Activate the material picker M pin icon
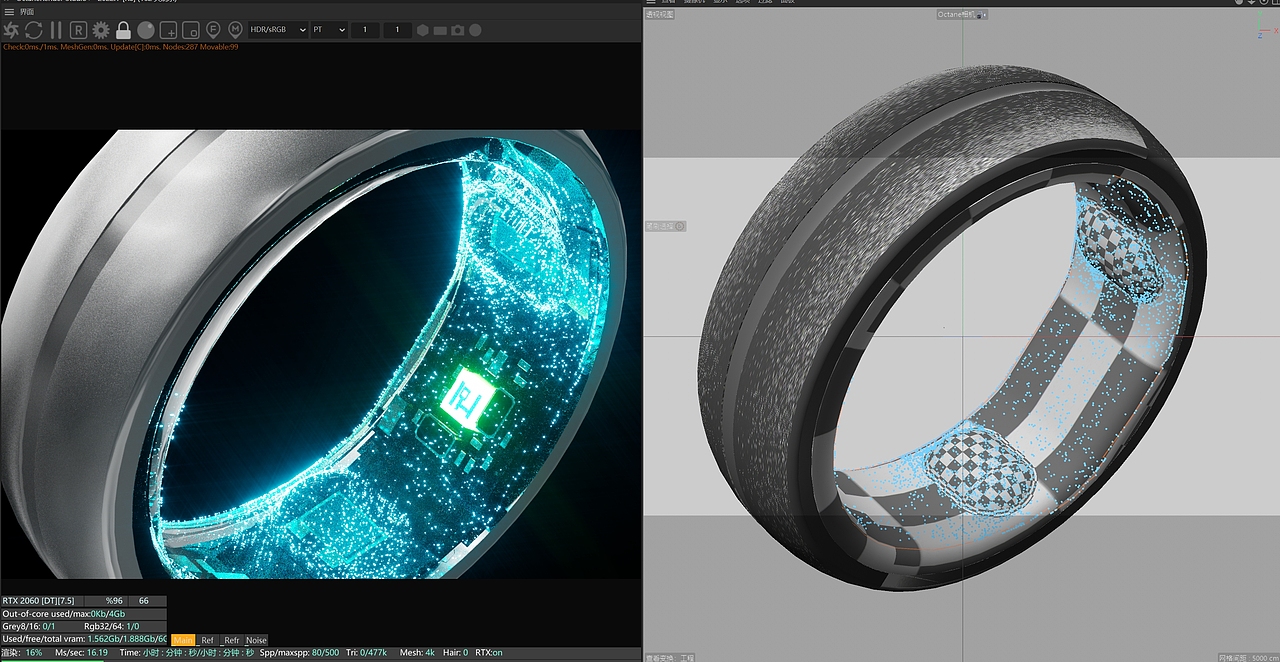1280x662 pixels. (236, 30)
